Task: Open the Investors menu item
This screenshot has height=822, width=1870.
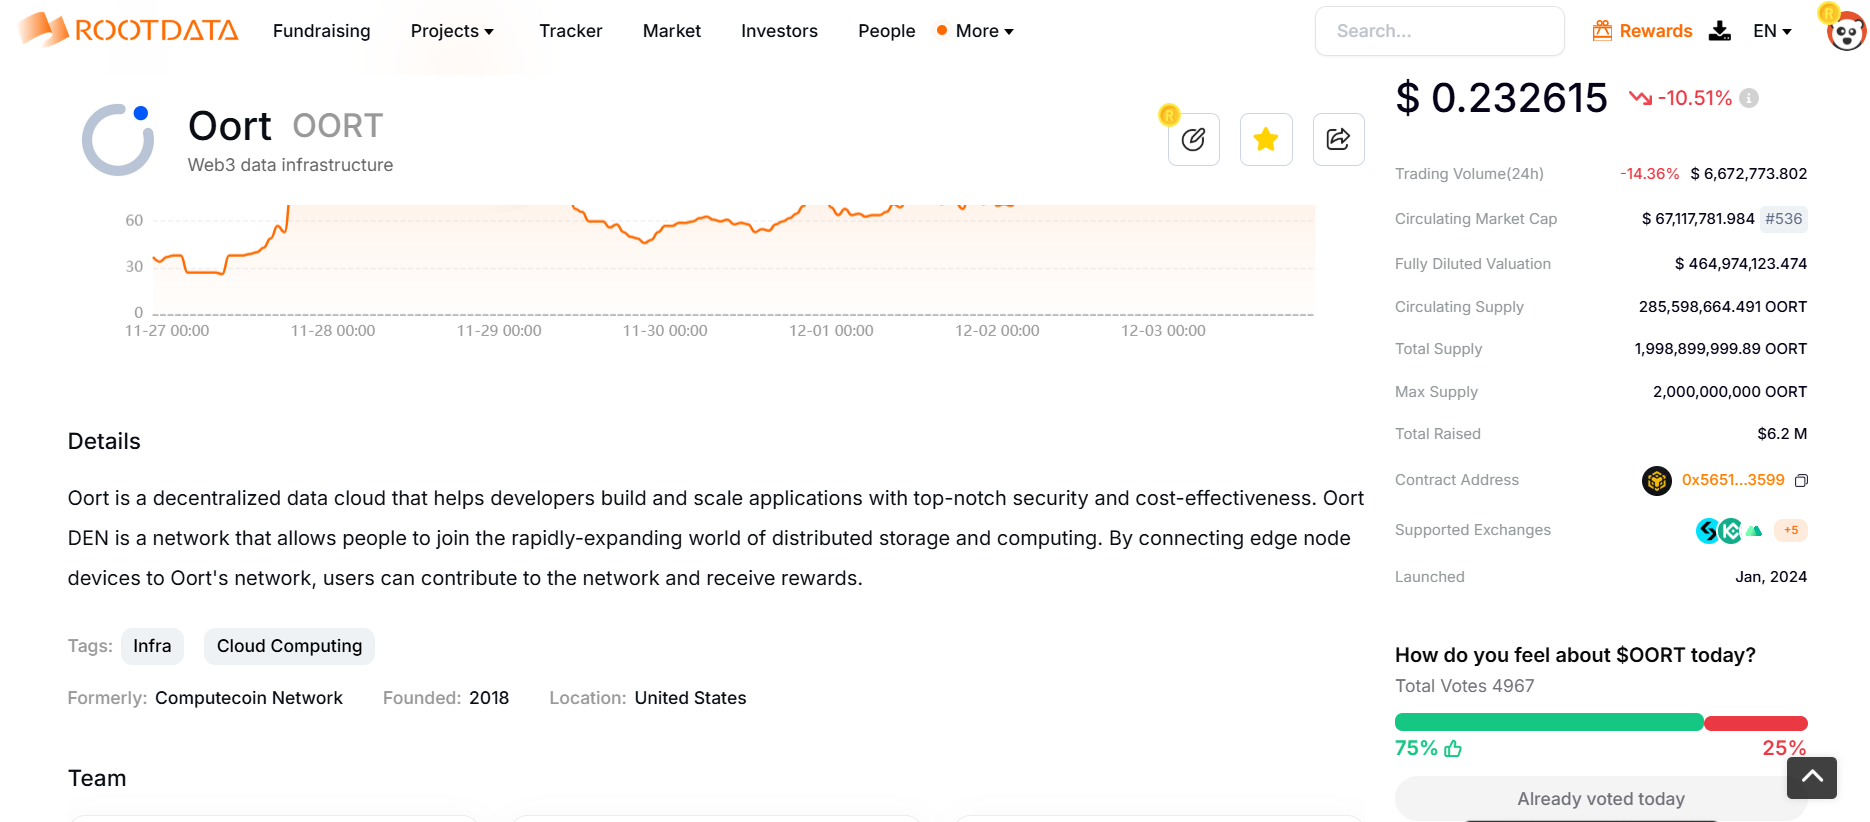Action: tap(779, 31)
